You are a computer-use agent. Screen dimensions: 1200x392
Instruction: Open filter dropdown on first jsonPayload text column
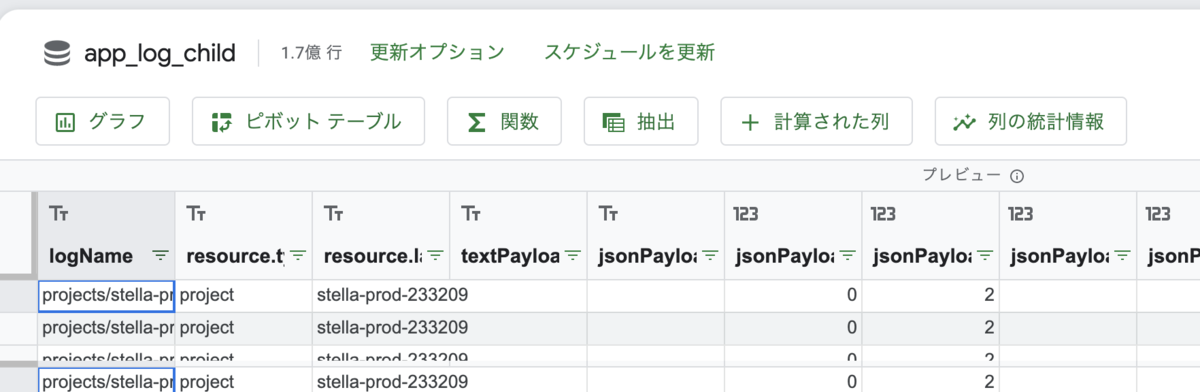pyautogui.click(x=710, y=256)
